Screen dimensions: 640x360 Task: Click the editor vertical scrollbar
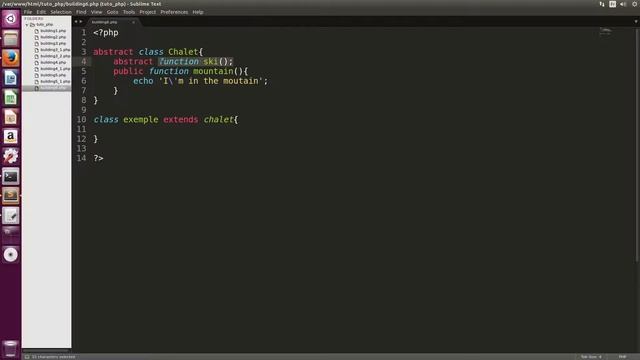coord(637,145)
